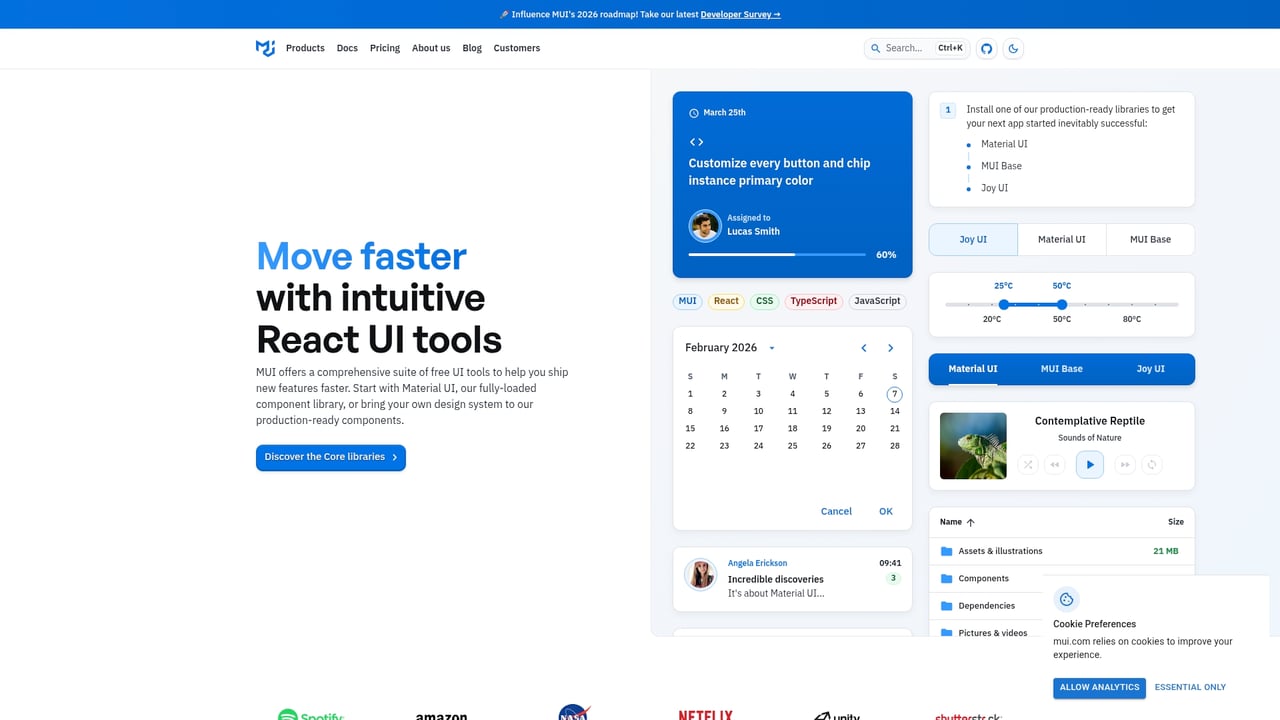Open the Developer Survey link
The width and height of the screenshot is (1280, 720).
tap(737, 14)
